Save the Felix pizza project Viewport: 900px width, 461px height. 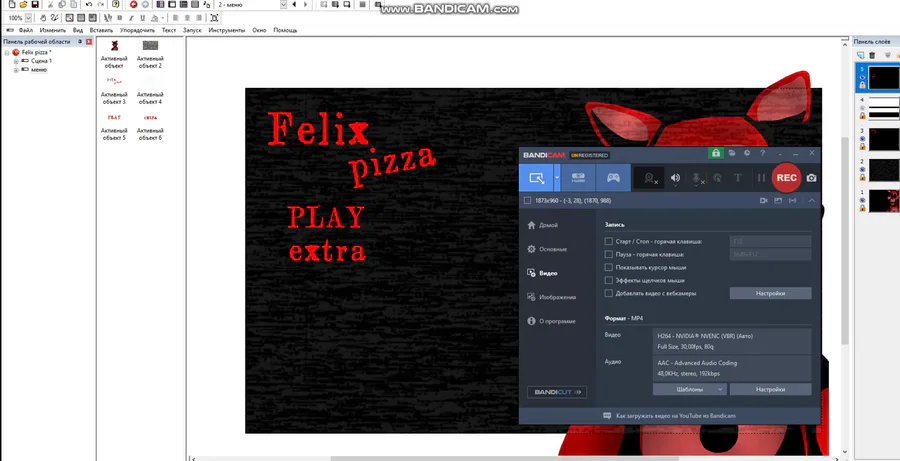[35, 4]
